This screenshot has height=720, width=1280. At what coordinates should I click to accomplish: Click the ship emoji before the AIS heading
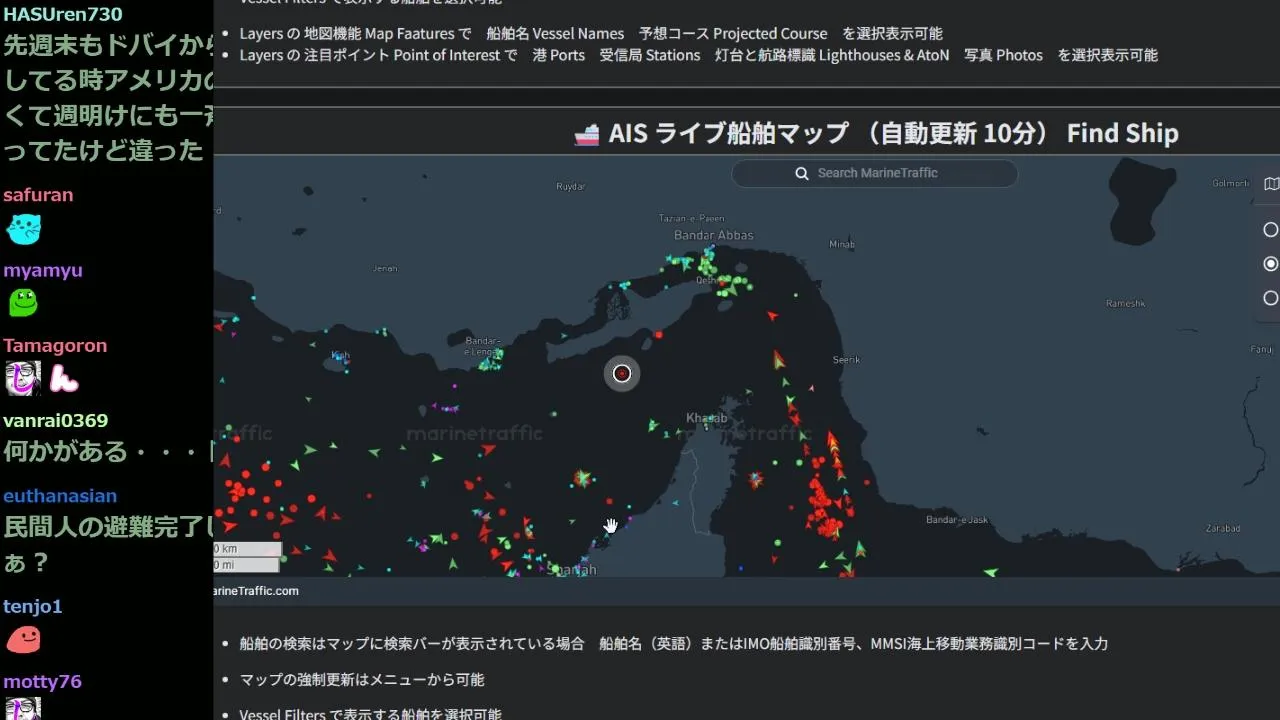point(587,134)
